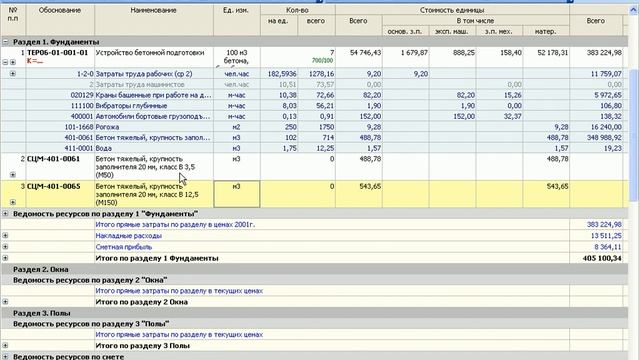
Task: Select the code cell 'СЦМ-401-0065'
Action: [x=53, y=186]
